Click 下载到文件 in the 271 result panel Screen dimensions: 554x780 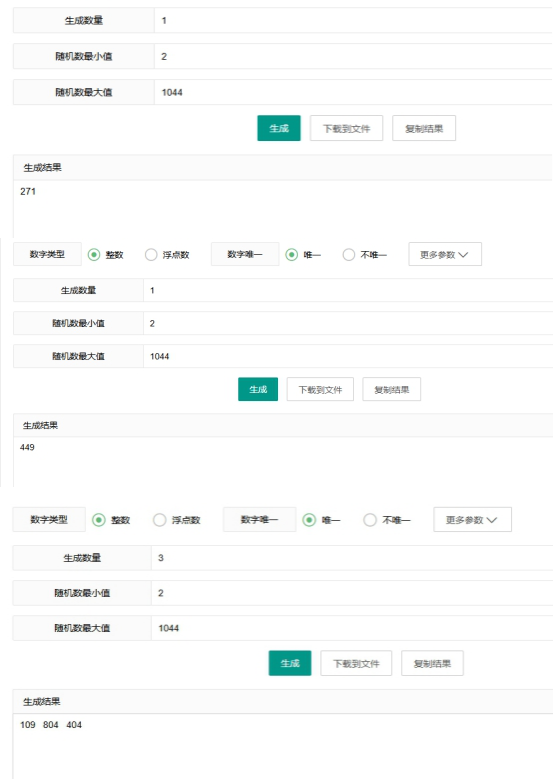[x=346, y=128]
